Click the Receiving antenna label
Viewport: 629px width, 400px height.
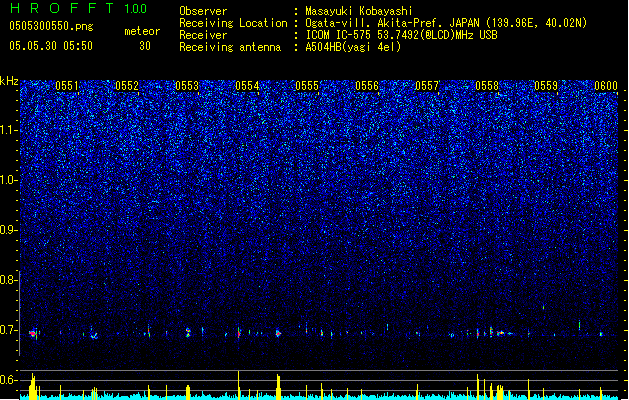point(230,47)
